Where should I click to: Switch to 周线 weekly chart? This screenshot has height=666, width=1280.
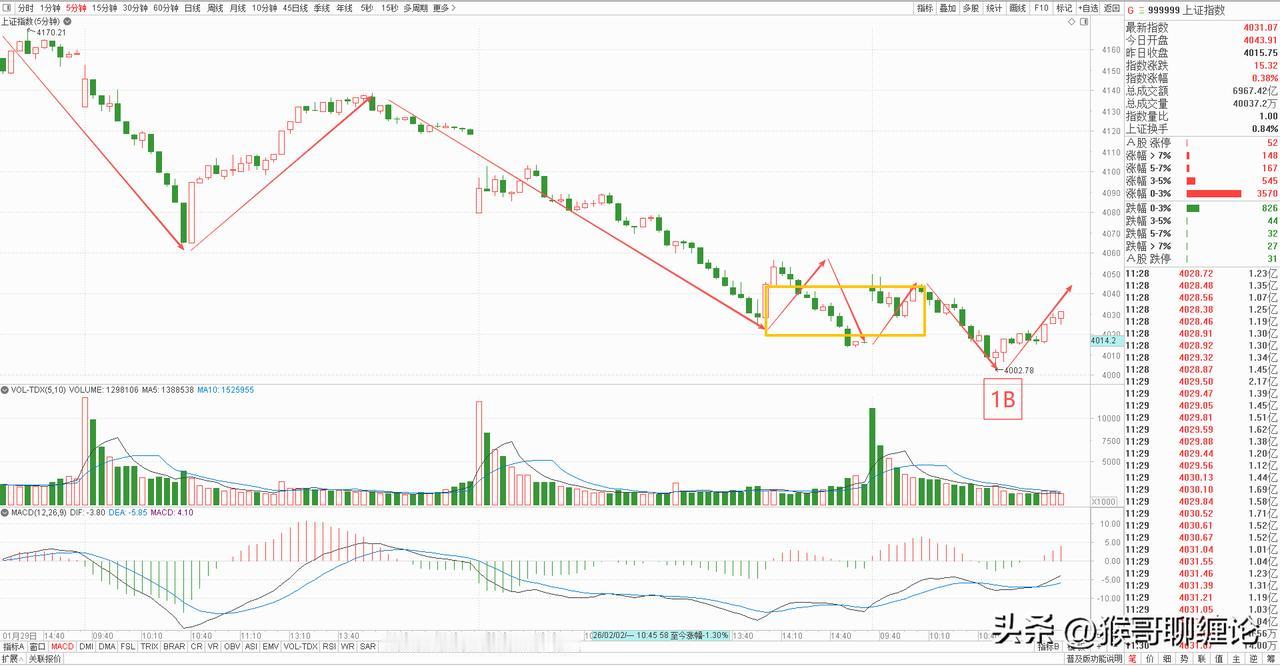click(215, 8)
